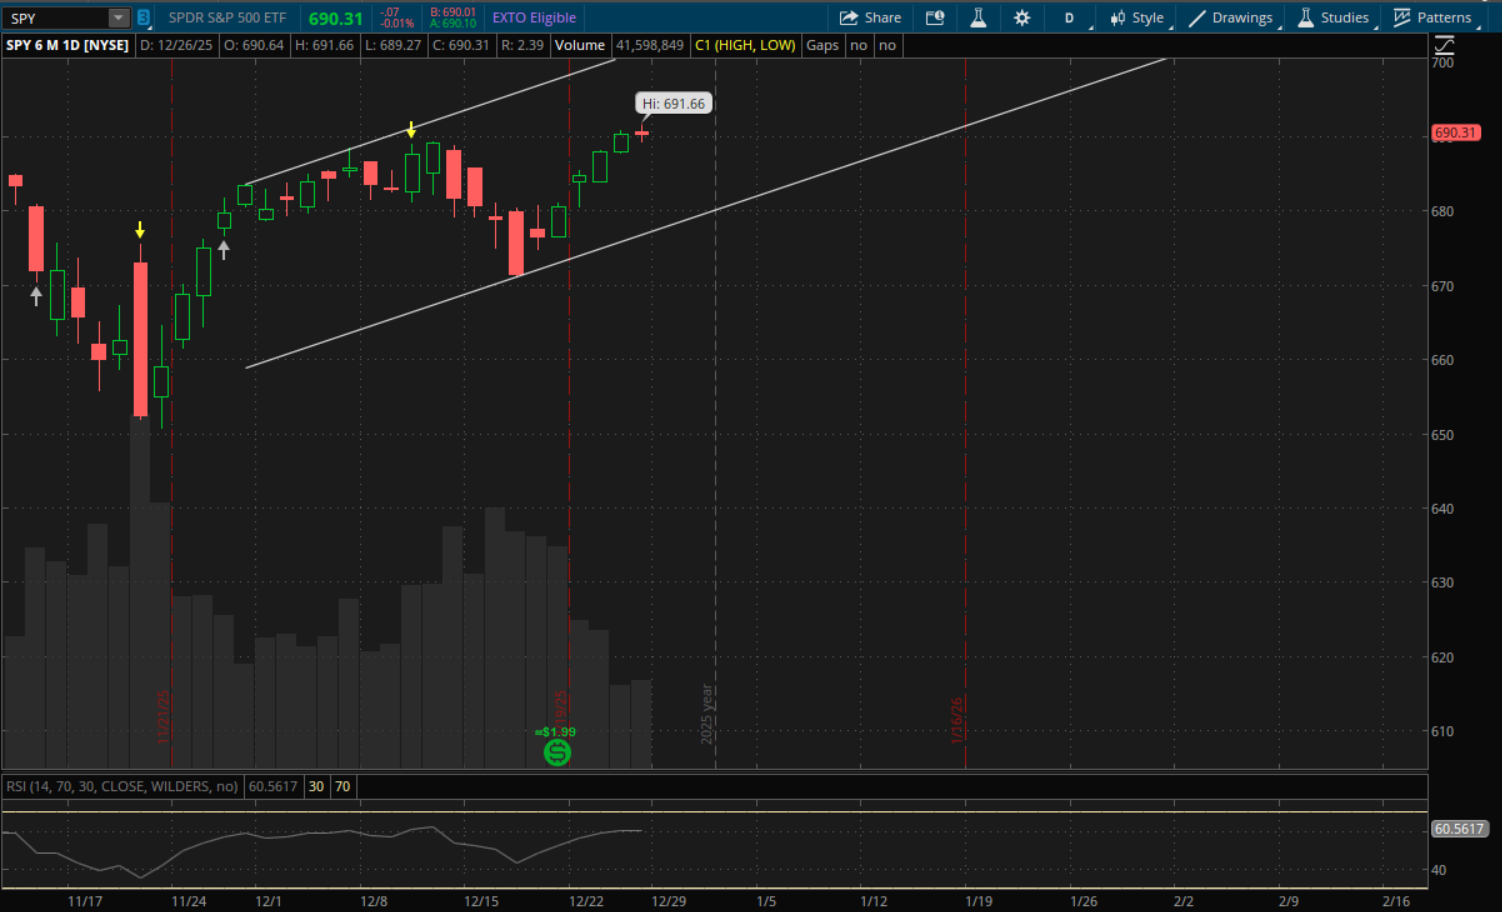
Task: Click the SPY symbol input field
Action: (56, 18)
